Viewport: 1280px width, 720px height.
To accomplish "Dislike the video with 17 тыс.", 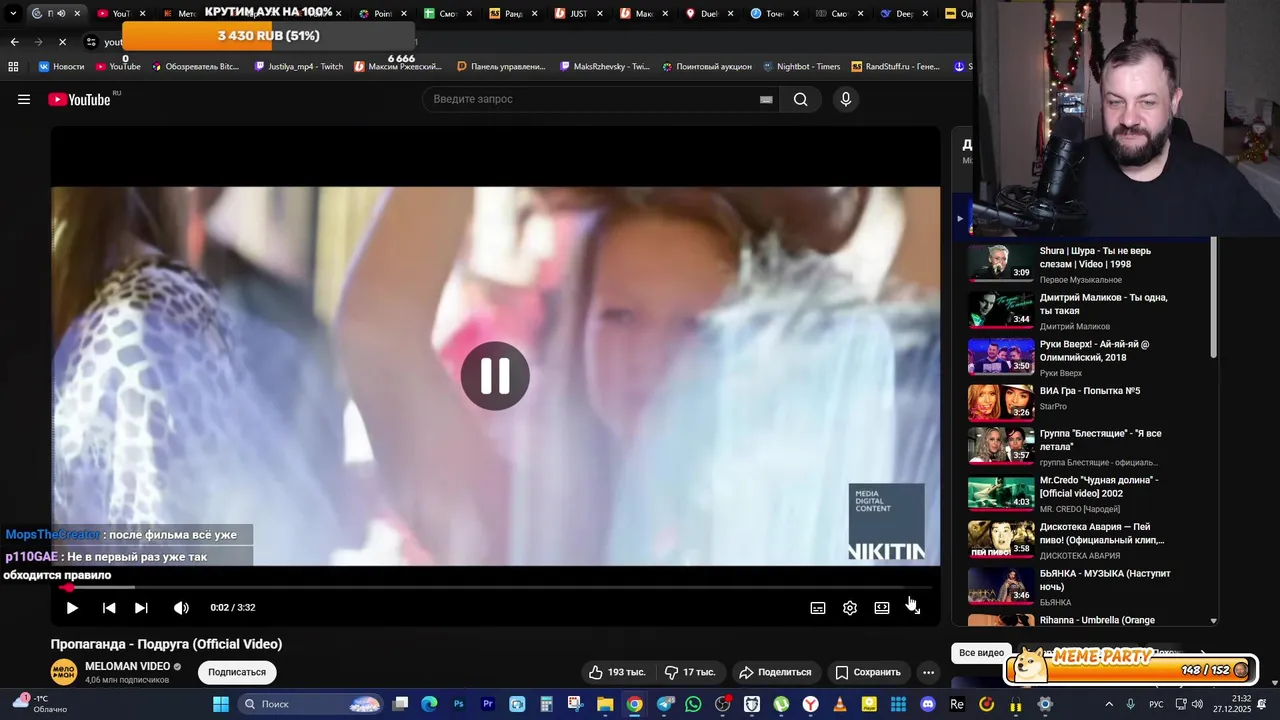I will click(691, 672).
